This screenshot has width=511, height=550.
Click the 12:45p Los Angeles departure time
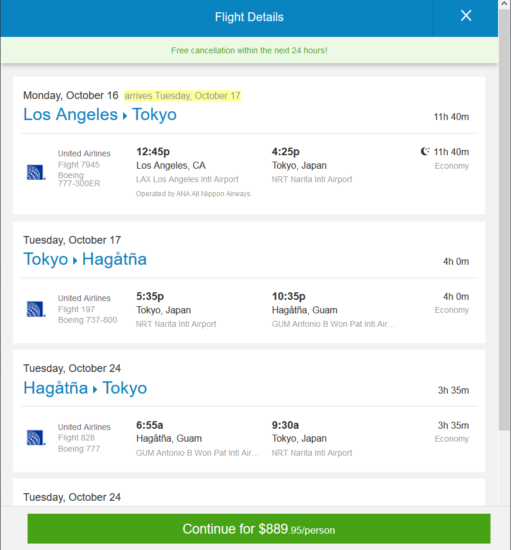[x=153, y=152]
